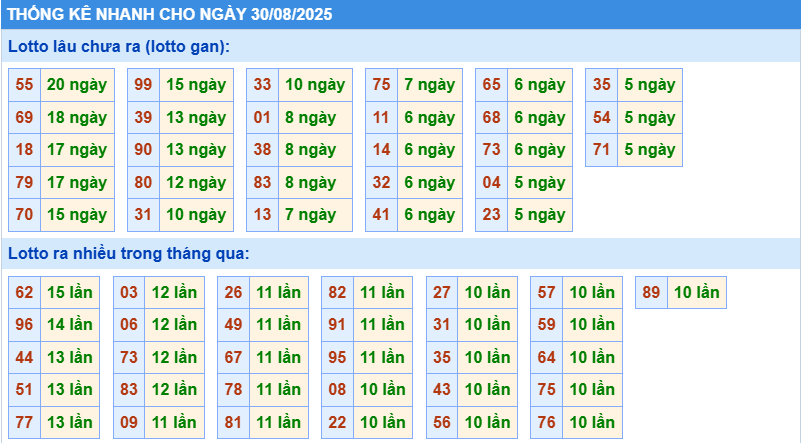The width and height of the screenshot is (803, 443).
Task: Click the '8 ngày' value beside 38
Action: tap(315, 150)
